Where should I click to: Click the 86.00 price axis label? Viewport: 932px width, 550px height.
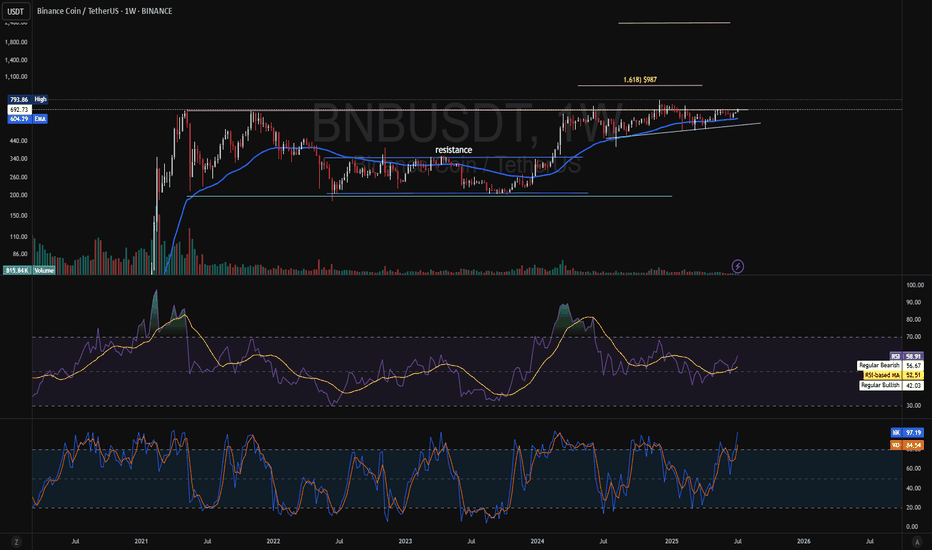point(20,254)
